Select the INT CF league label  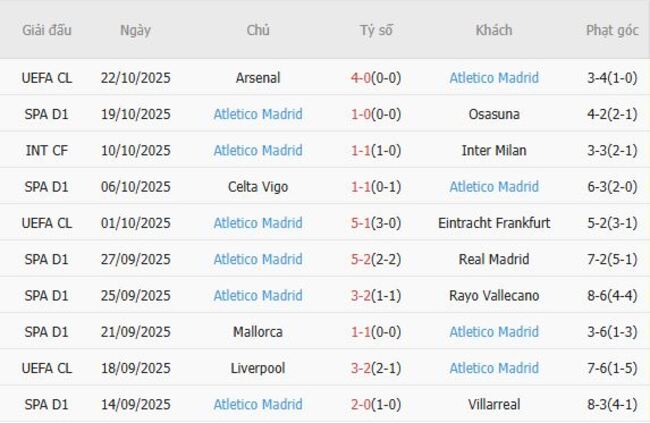point(46,150)
